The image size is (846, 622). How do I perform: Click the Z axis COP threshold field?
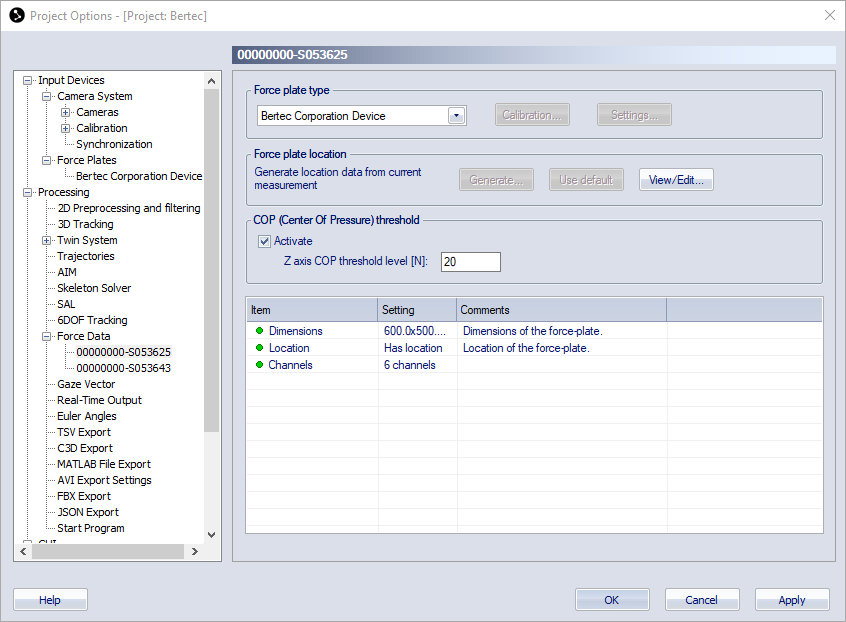[470, 262]
